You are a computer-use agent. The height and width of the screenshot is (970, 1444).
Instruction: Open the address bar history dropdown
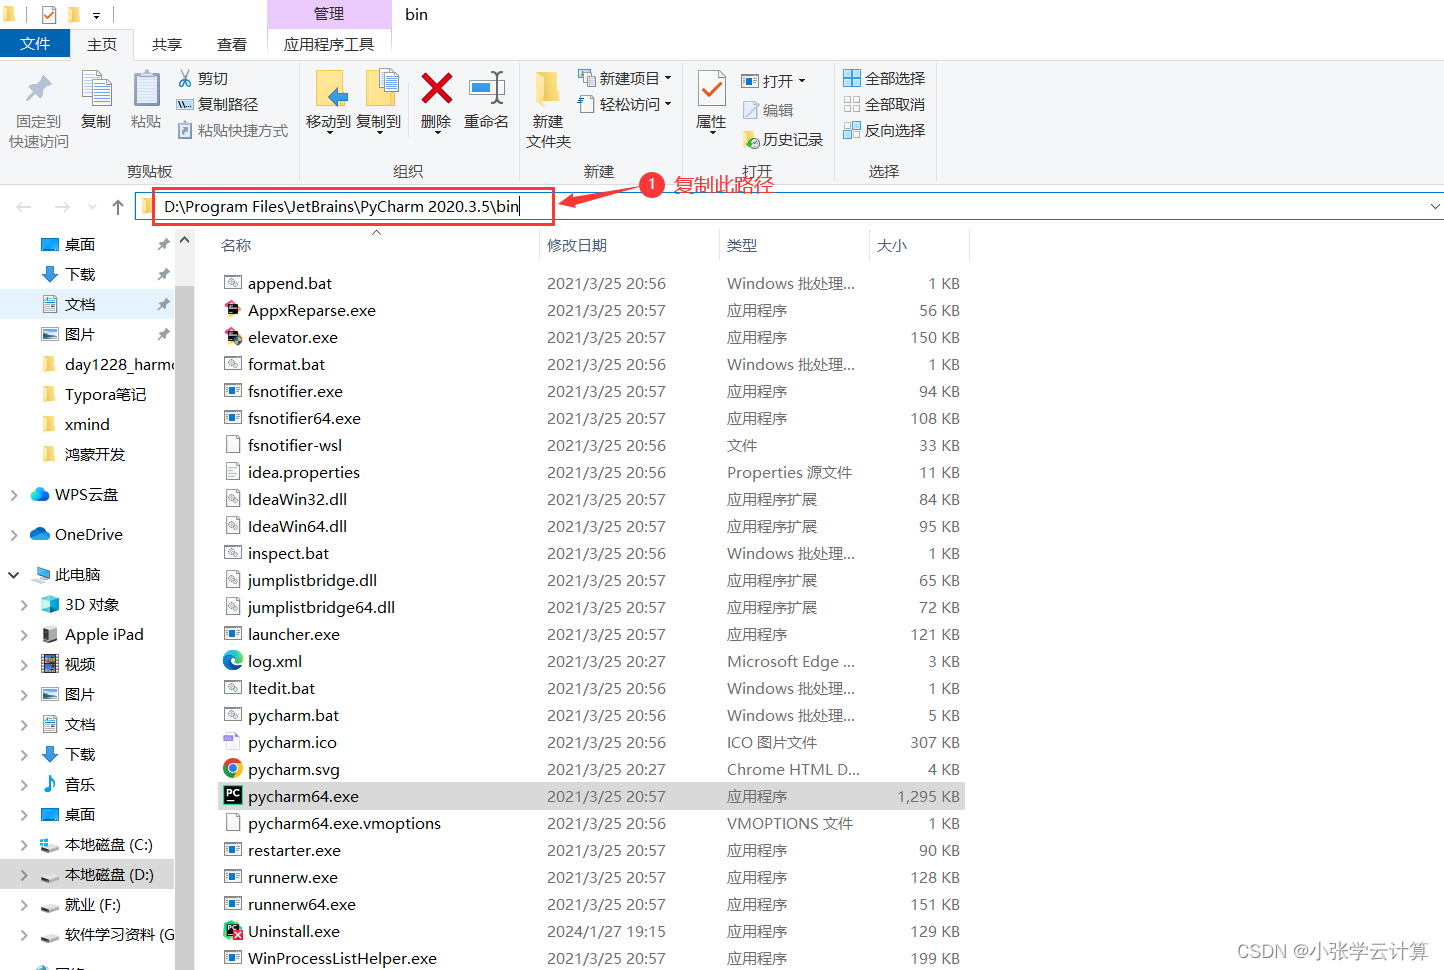click(x=1435, y=207)
